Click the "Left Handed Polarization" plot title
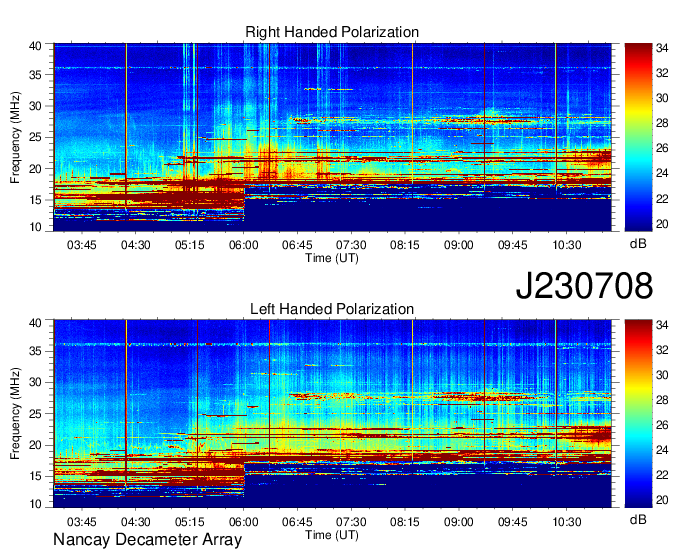Viewport: 680px width, 552px height. [332, 309]
